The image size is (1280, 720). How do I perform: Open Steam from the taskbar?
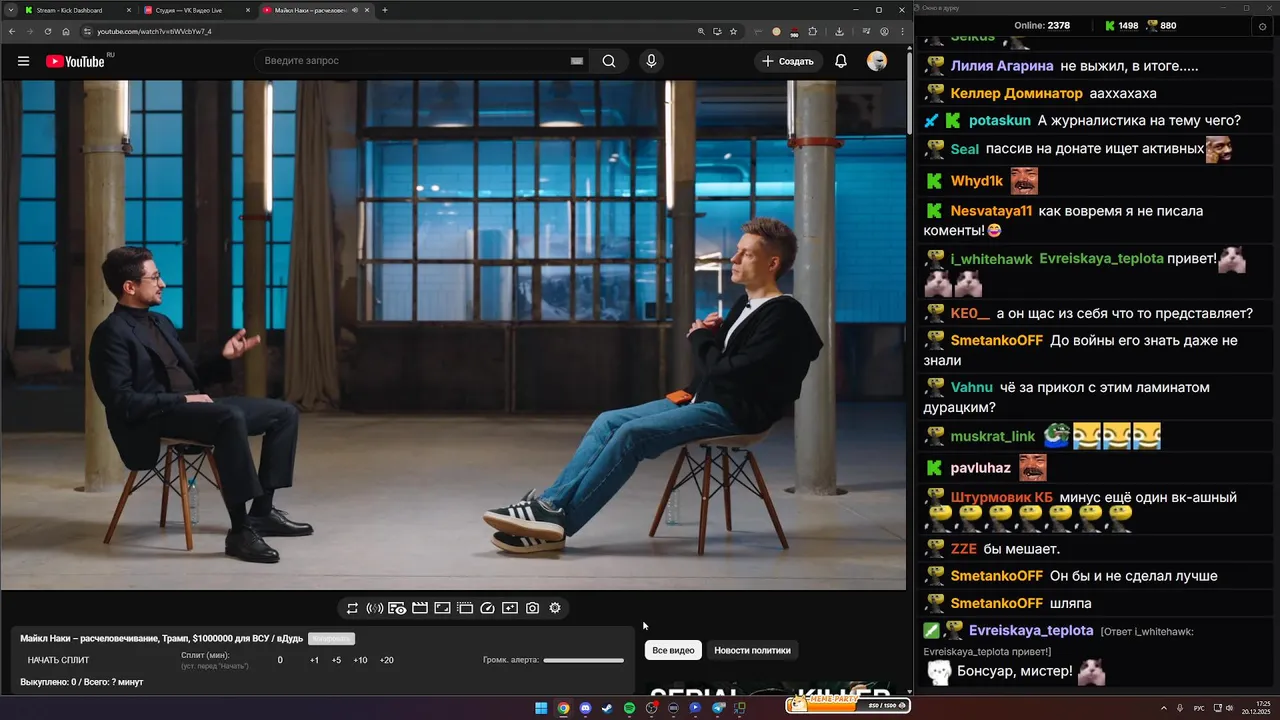click(x=607, y=708)
